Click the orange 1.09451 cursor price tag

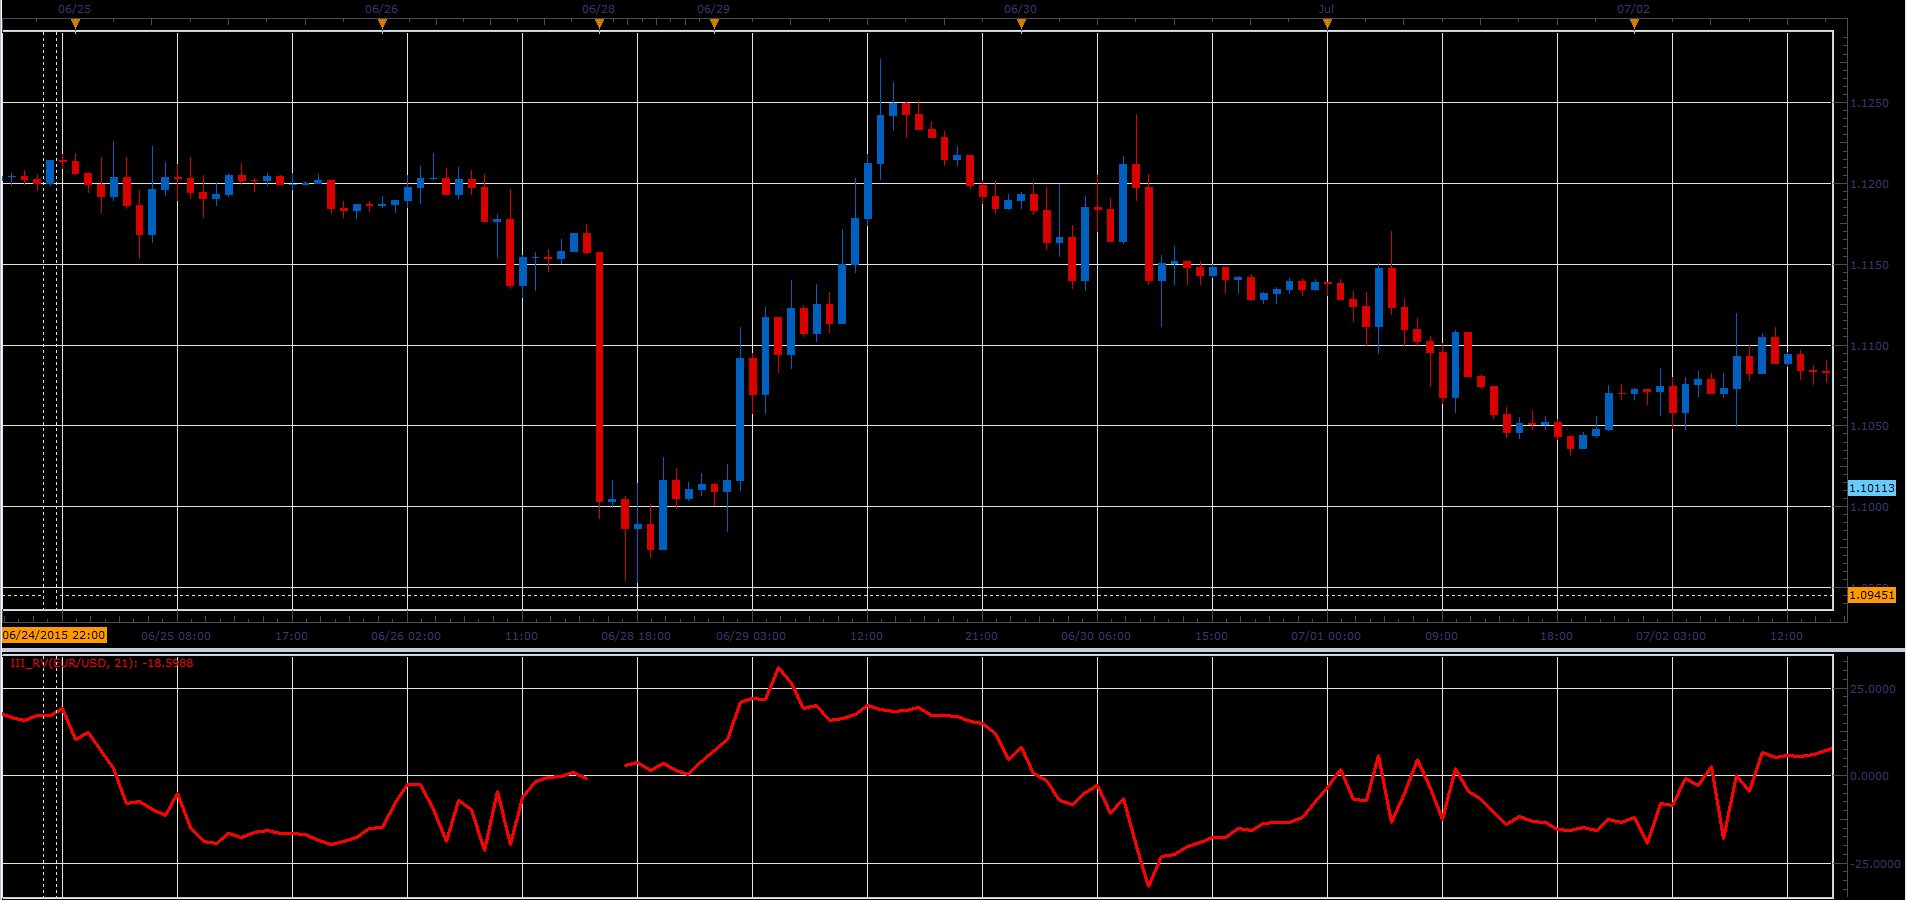1871,595
